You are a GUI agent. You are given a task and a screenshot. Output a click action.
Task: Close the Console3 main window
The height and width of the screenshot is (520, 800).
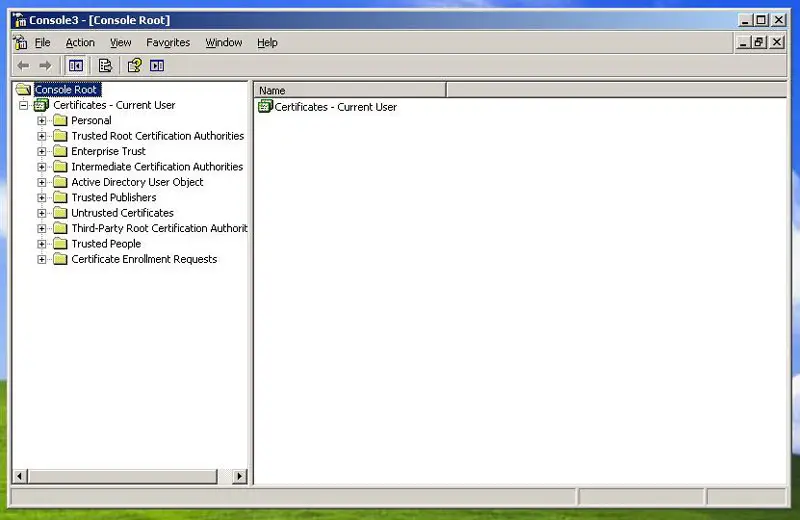click(779, 20)
